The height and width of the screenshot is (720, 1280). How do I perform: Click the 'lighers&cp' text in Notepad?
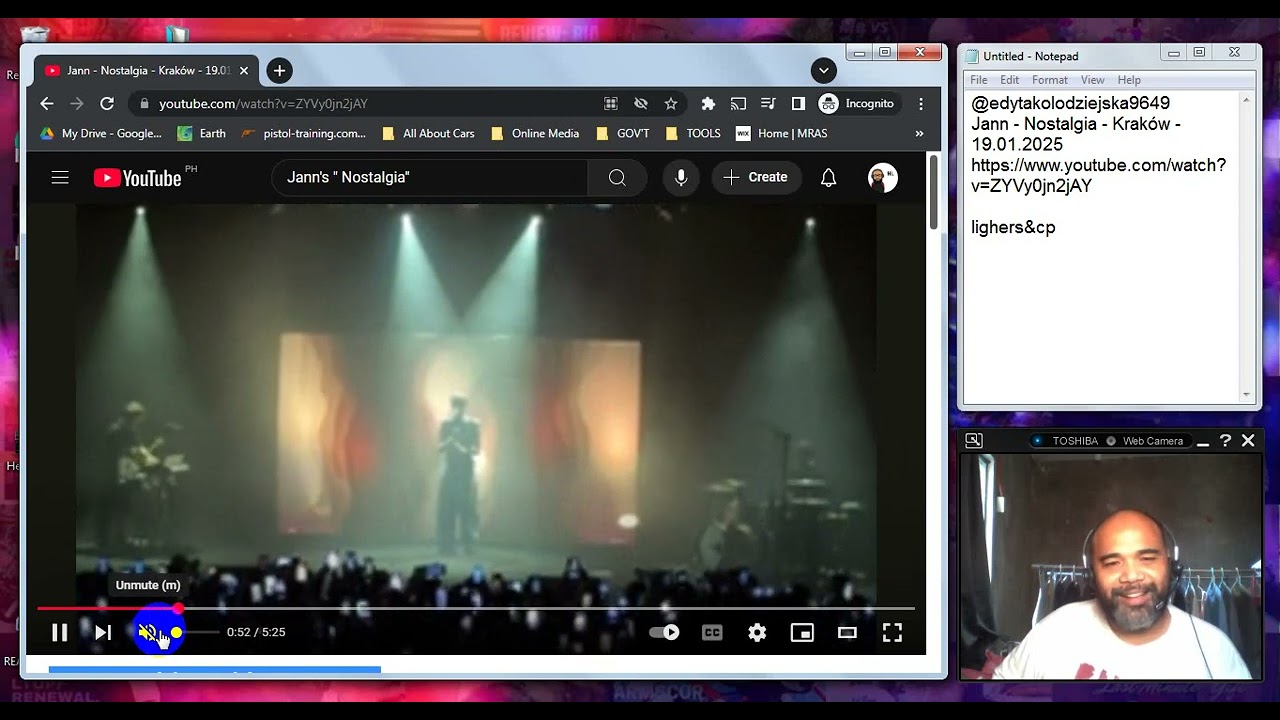coord(1013,227)
